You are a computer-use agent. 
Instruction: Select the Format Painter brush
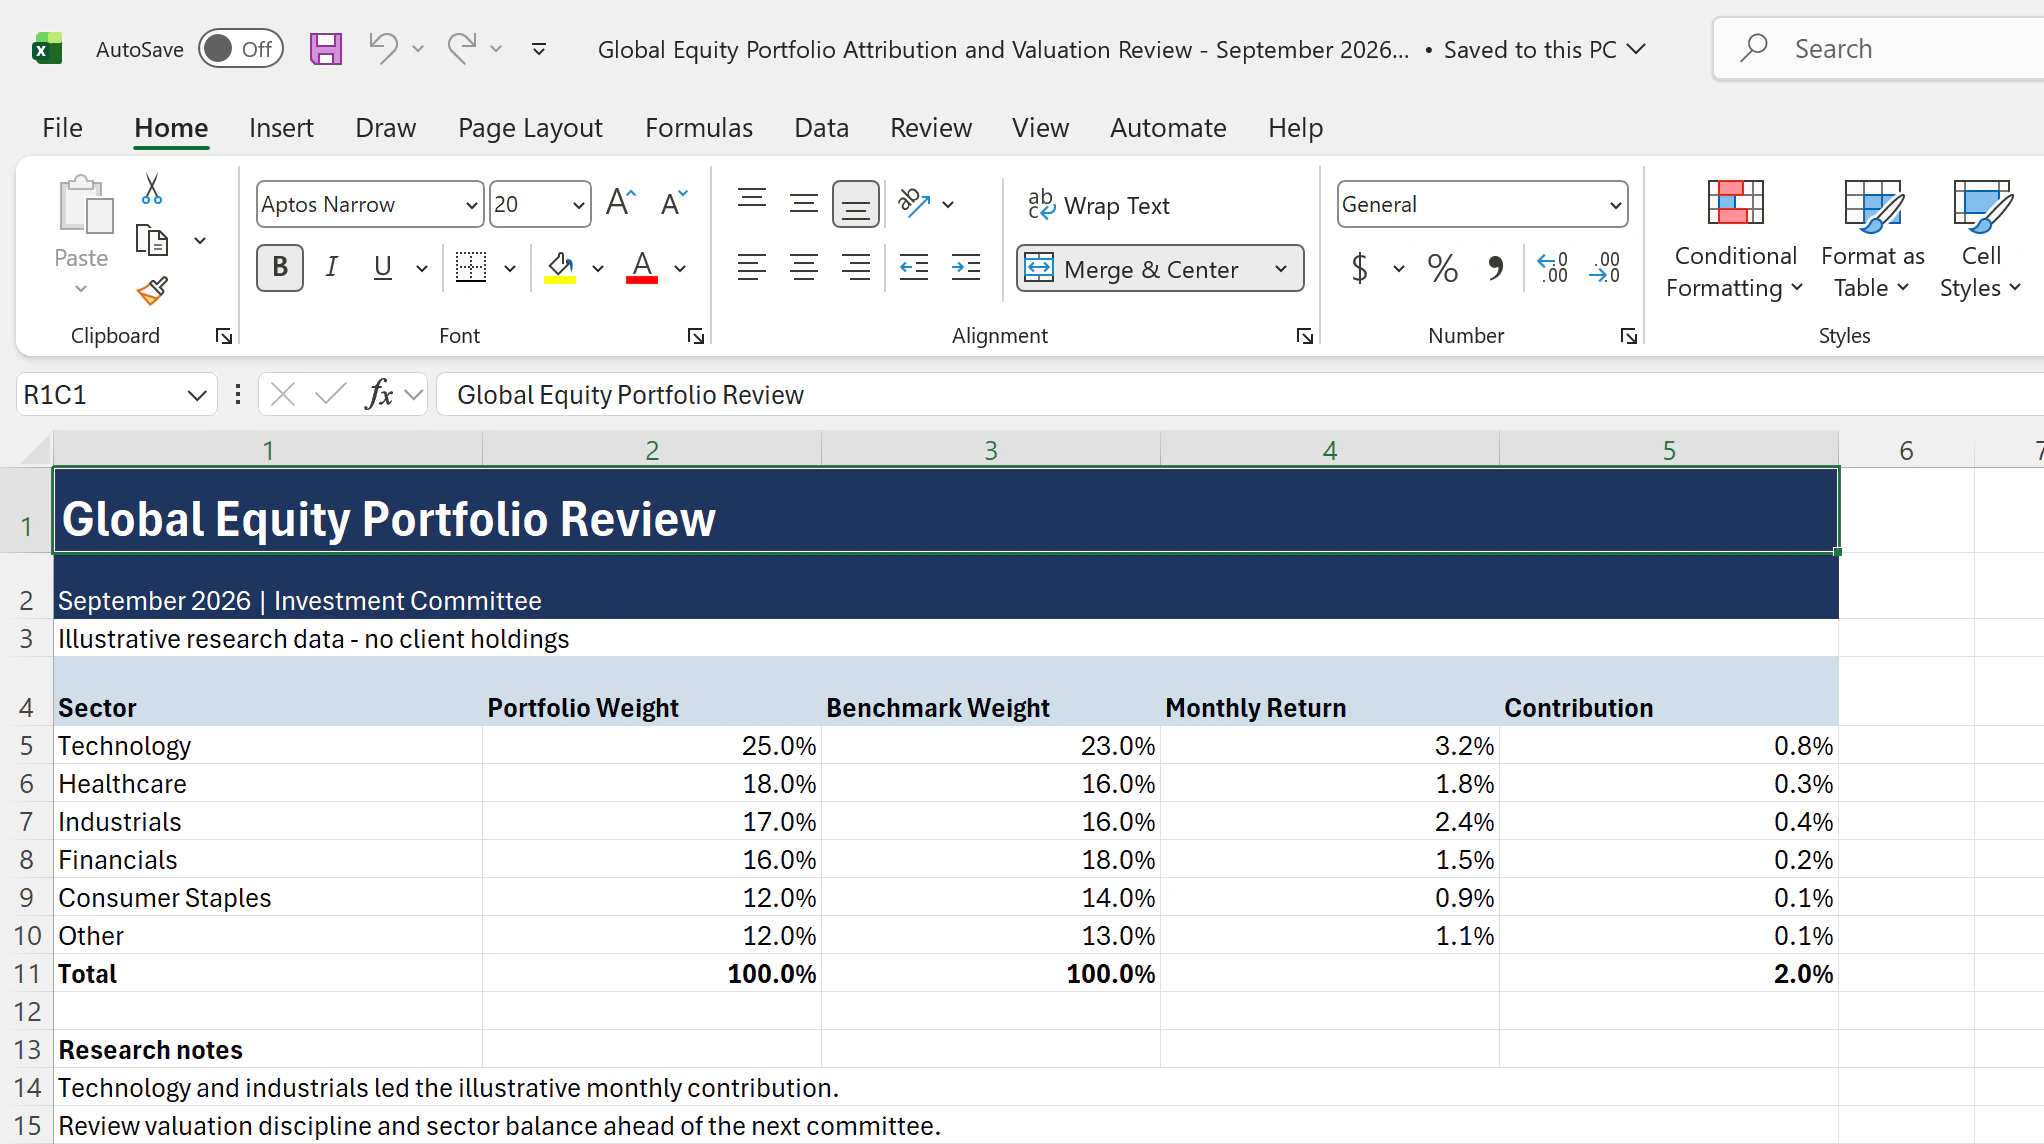tap(152, 291)
